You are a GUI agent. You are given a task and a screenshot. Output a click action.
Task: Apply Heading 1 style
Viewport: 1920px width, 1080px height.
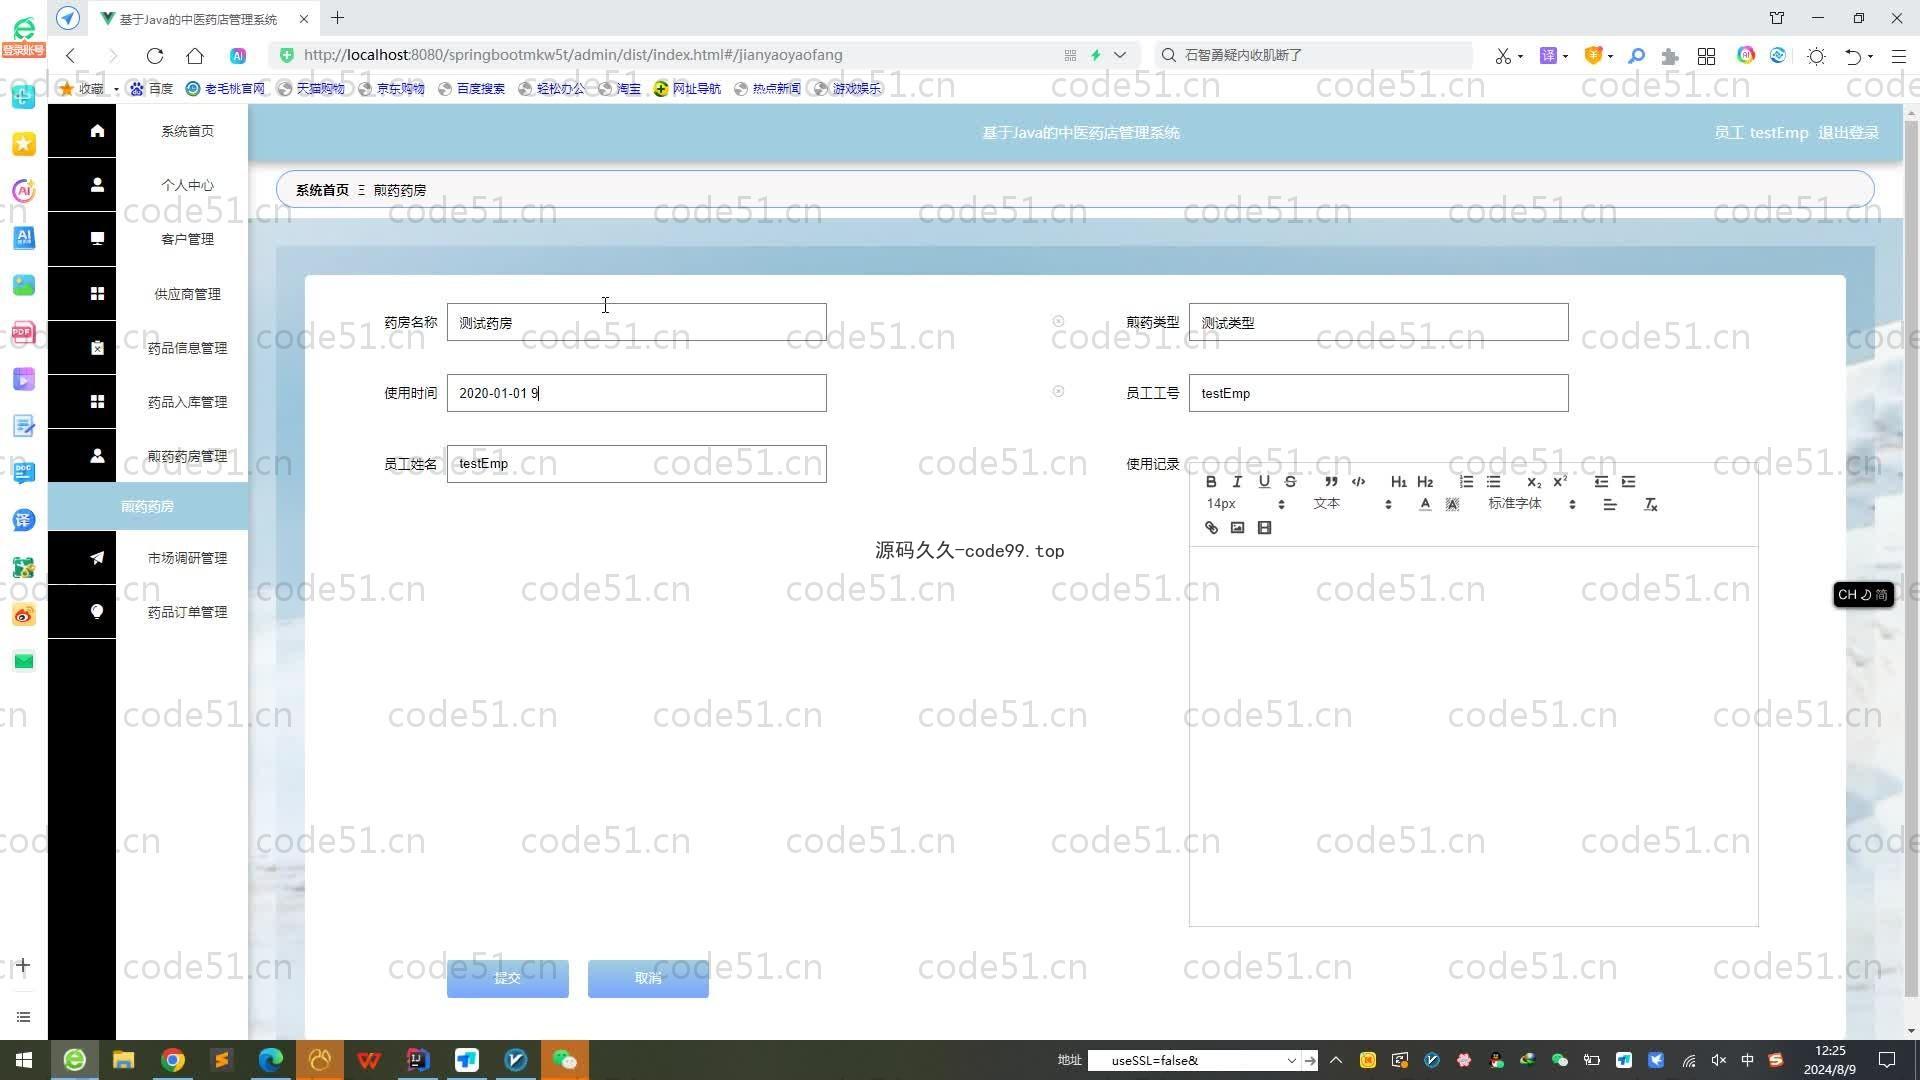[1398, 482]
